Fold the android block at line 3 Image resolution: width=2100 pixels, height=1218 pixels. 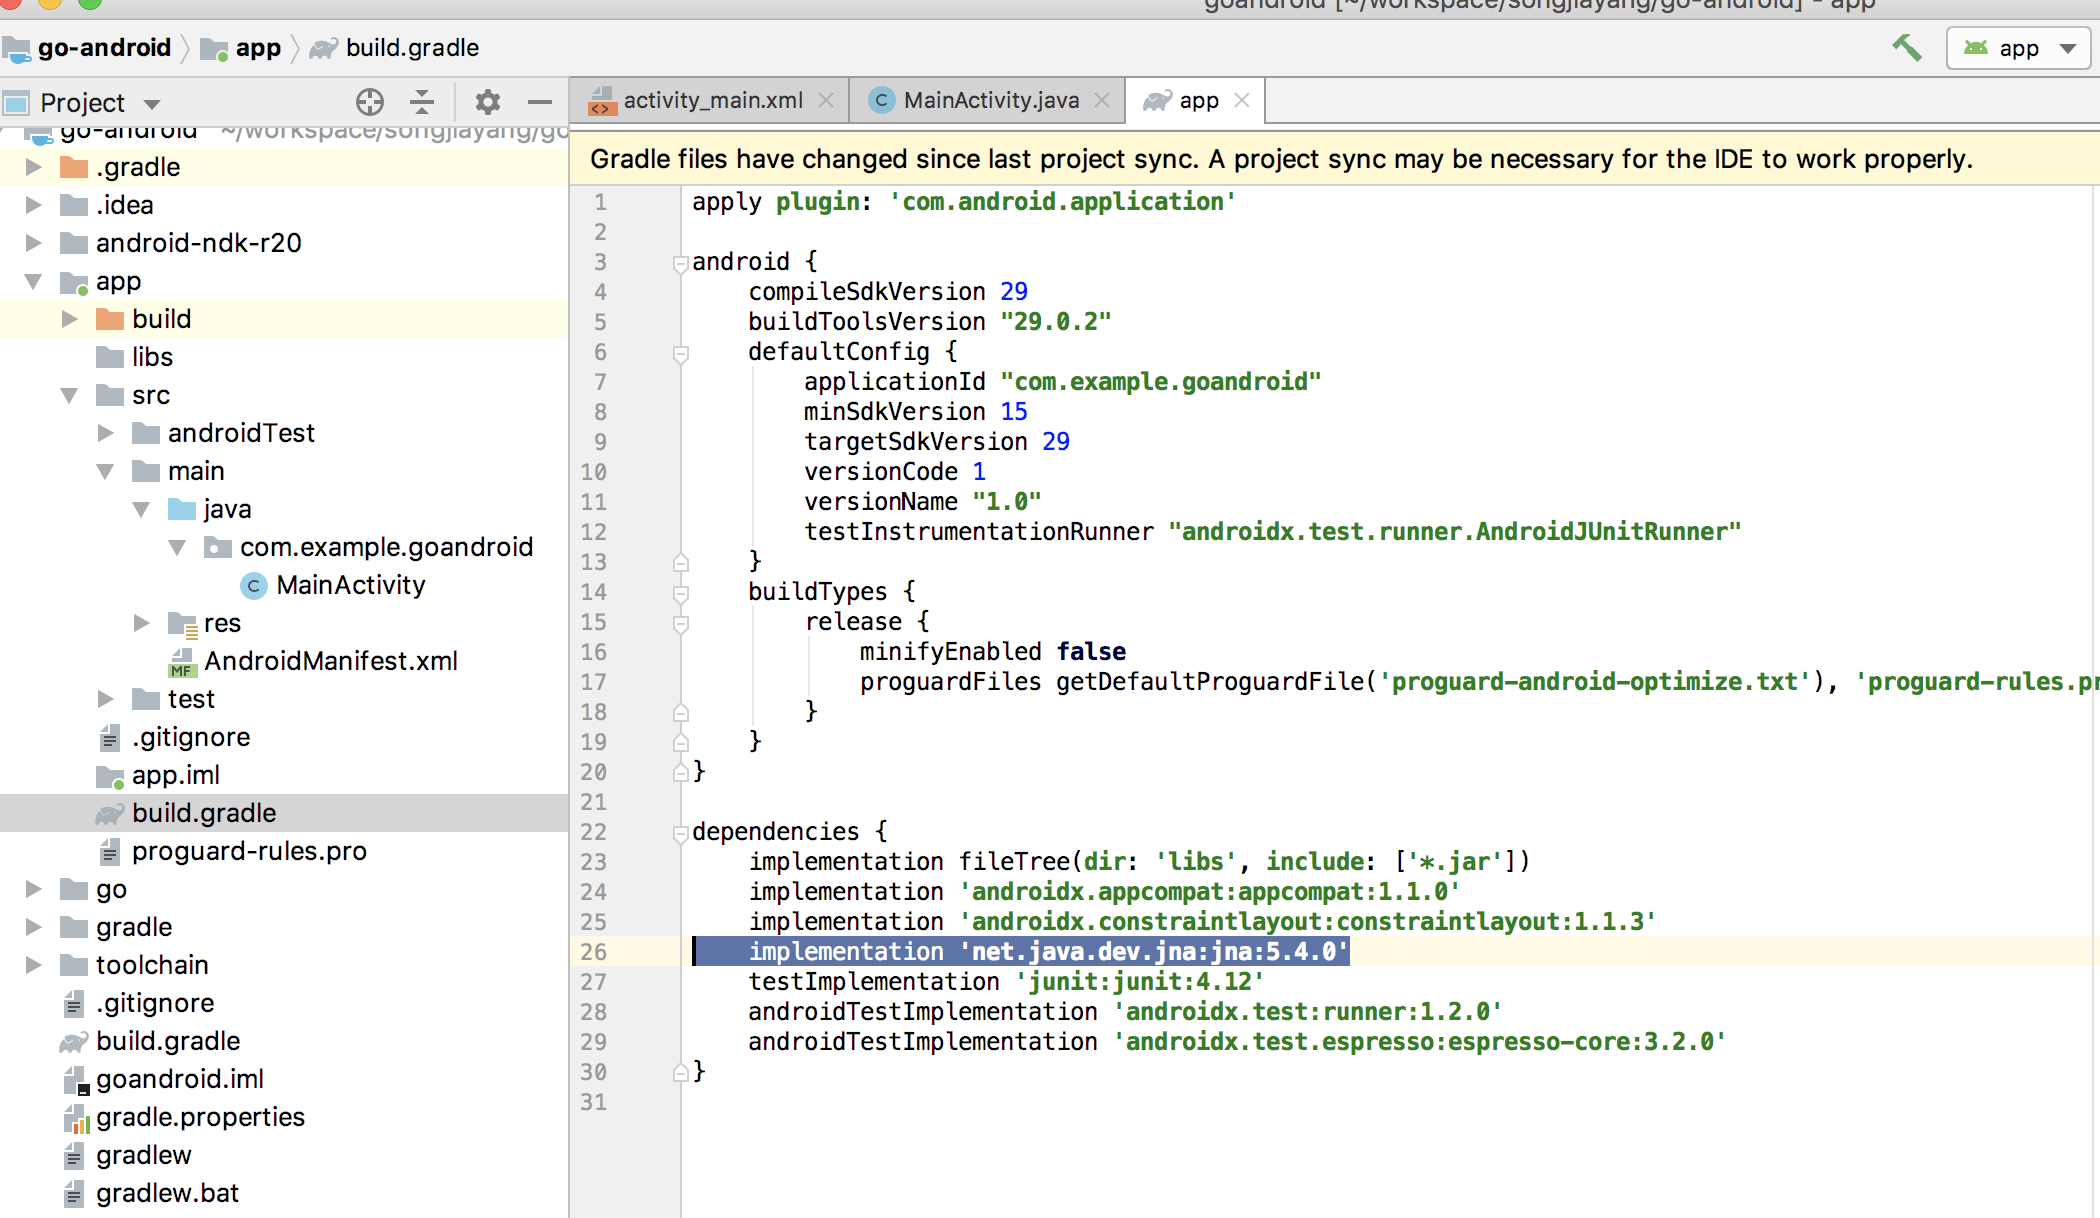coord(681,264)
